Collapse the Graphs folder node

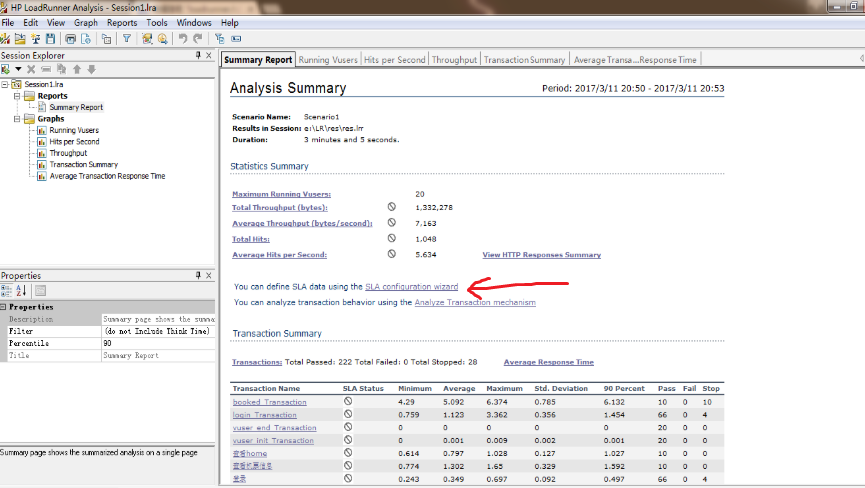pyautogui.click(x=17, y=119)
